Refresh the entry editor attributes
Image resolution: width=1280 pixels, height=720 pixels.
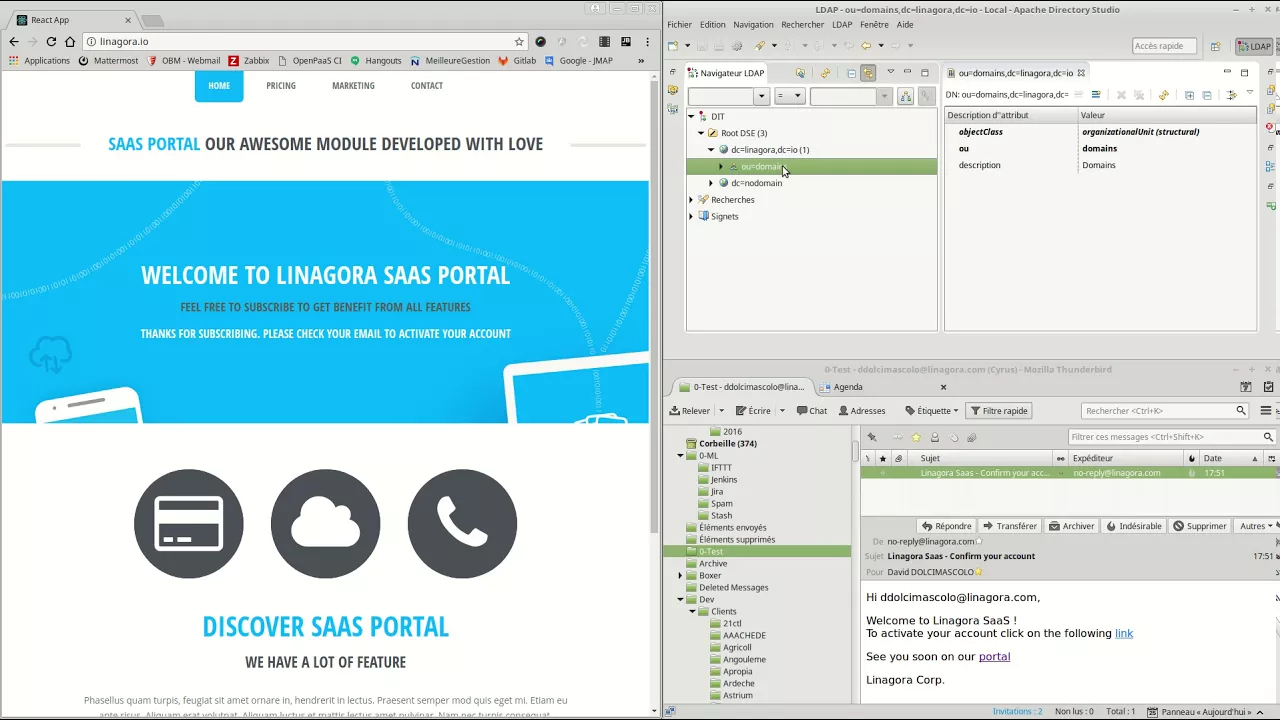click(1163, 95)
